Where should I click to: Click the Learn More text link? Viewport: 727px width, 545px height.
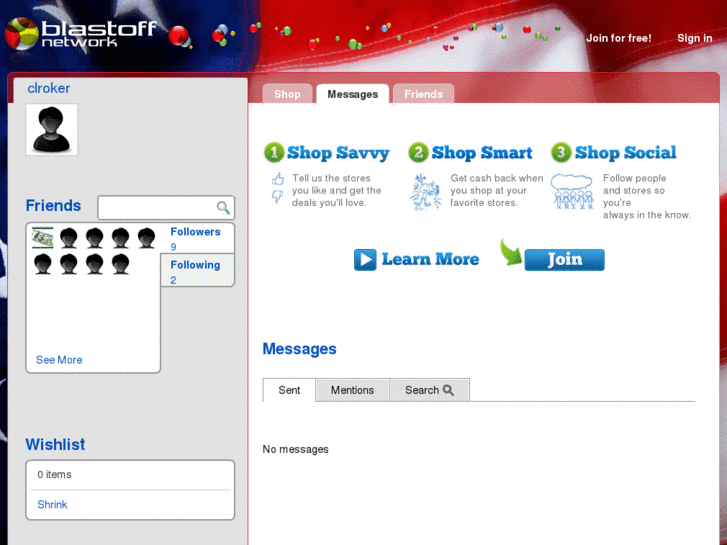click(x=430, y=259)
